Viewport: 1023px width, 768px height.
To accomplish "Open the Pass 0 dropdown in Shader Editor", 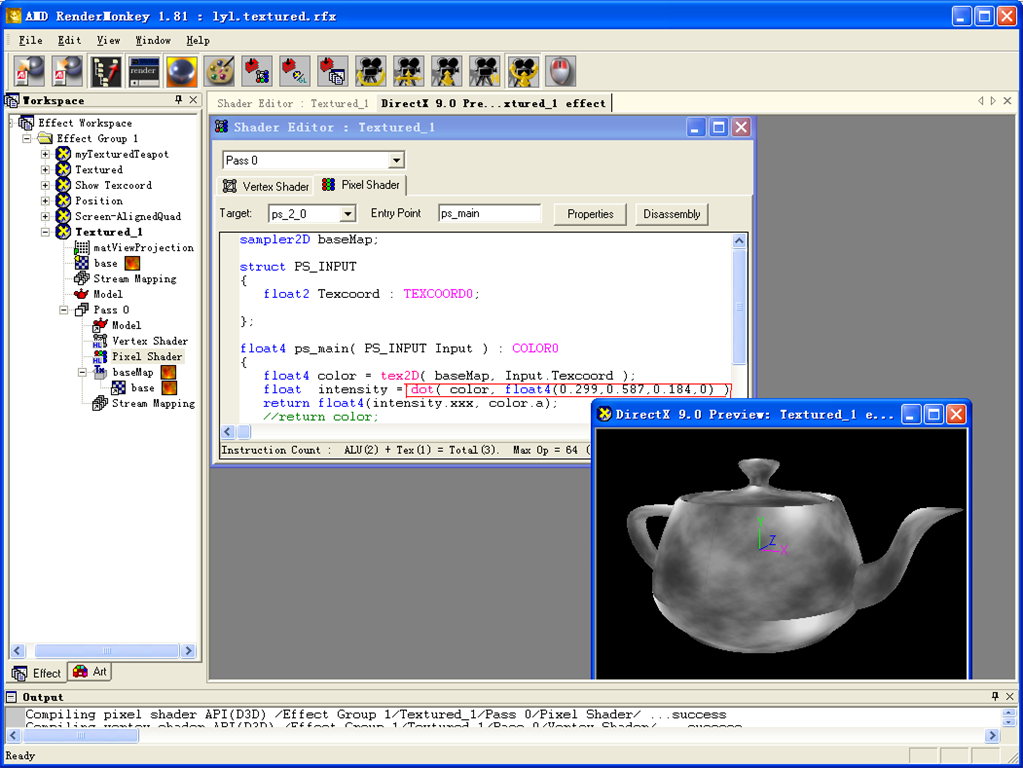I will (x=396, y=161).
